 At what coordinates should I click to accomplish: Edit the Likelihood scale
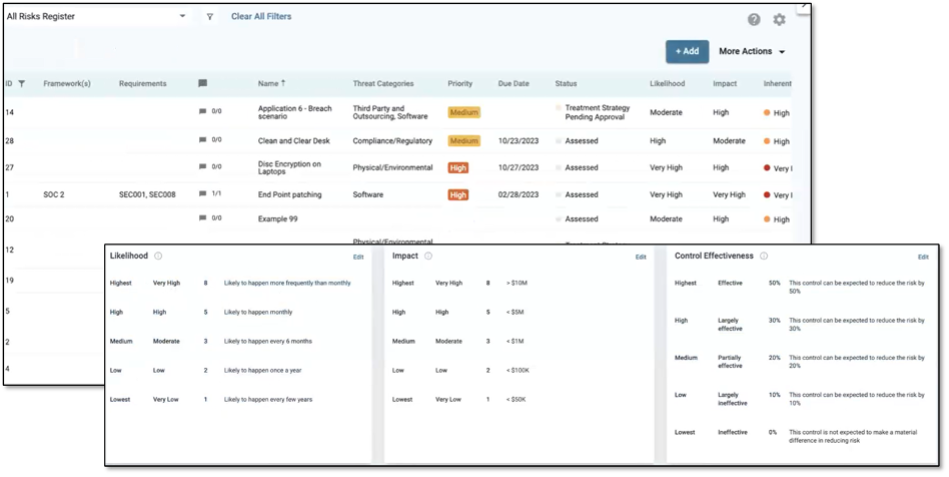(x=358, y=257)
